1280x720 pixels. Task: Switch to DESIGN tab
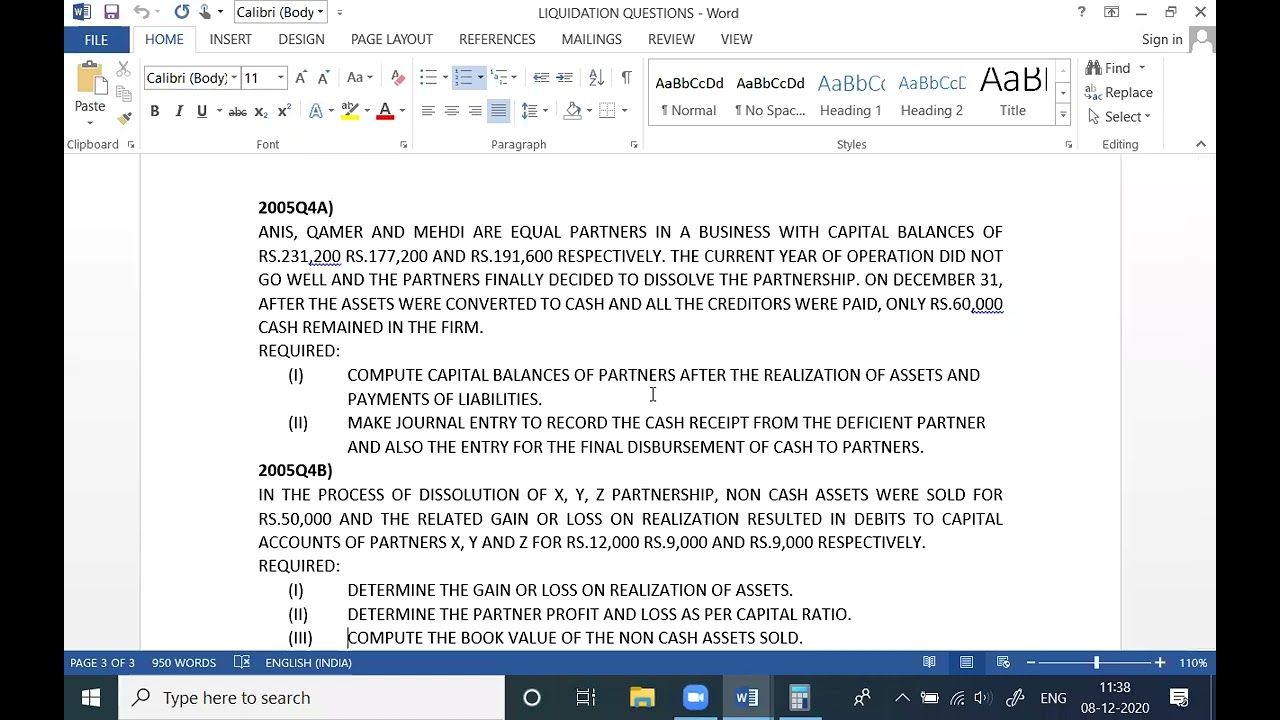(x=301, y=39)
